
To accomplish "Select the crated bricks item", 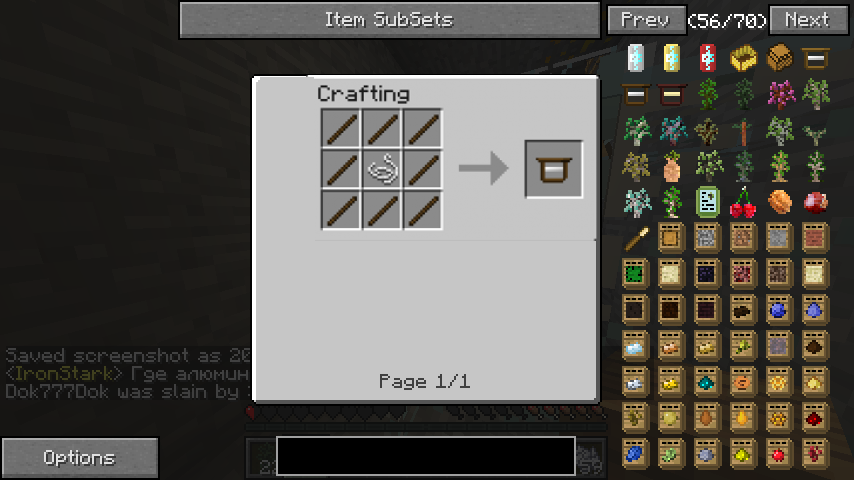I will pos(815,238).
